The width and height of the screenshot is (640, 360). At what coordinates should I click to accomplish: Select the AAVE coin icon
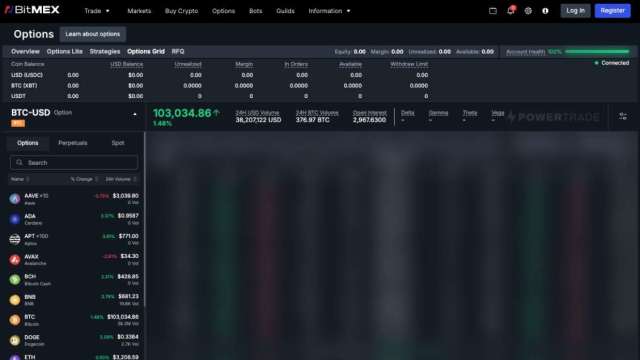tap(15, 199)
